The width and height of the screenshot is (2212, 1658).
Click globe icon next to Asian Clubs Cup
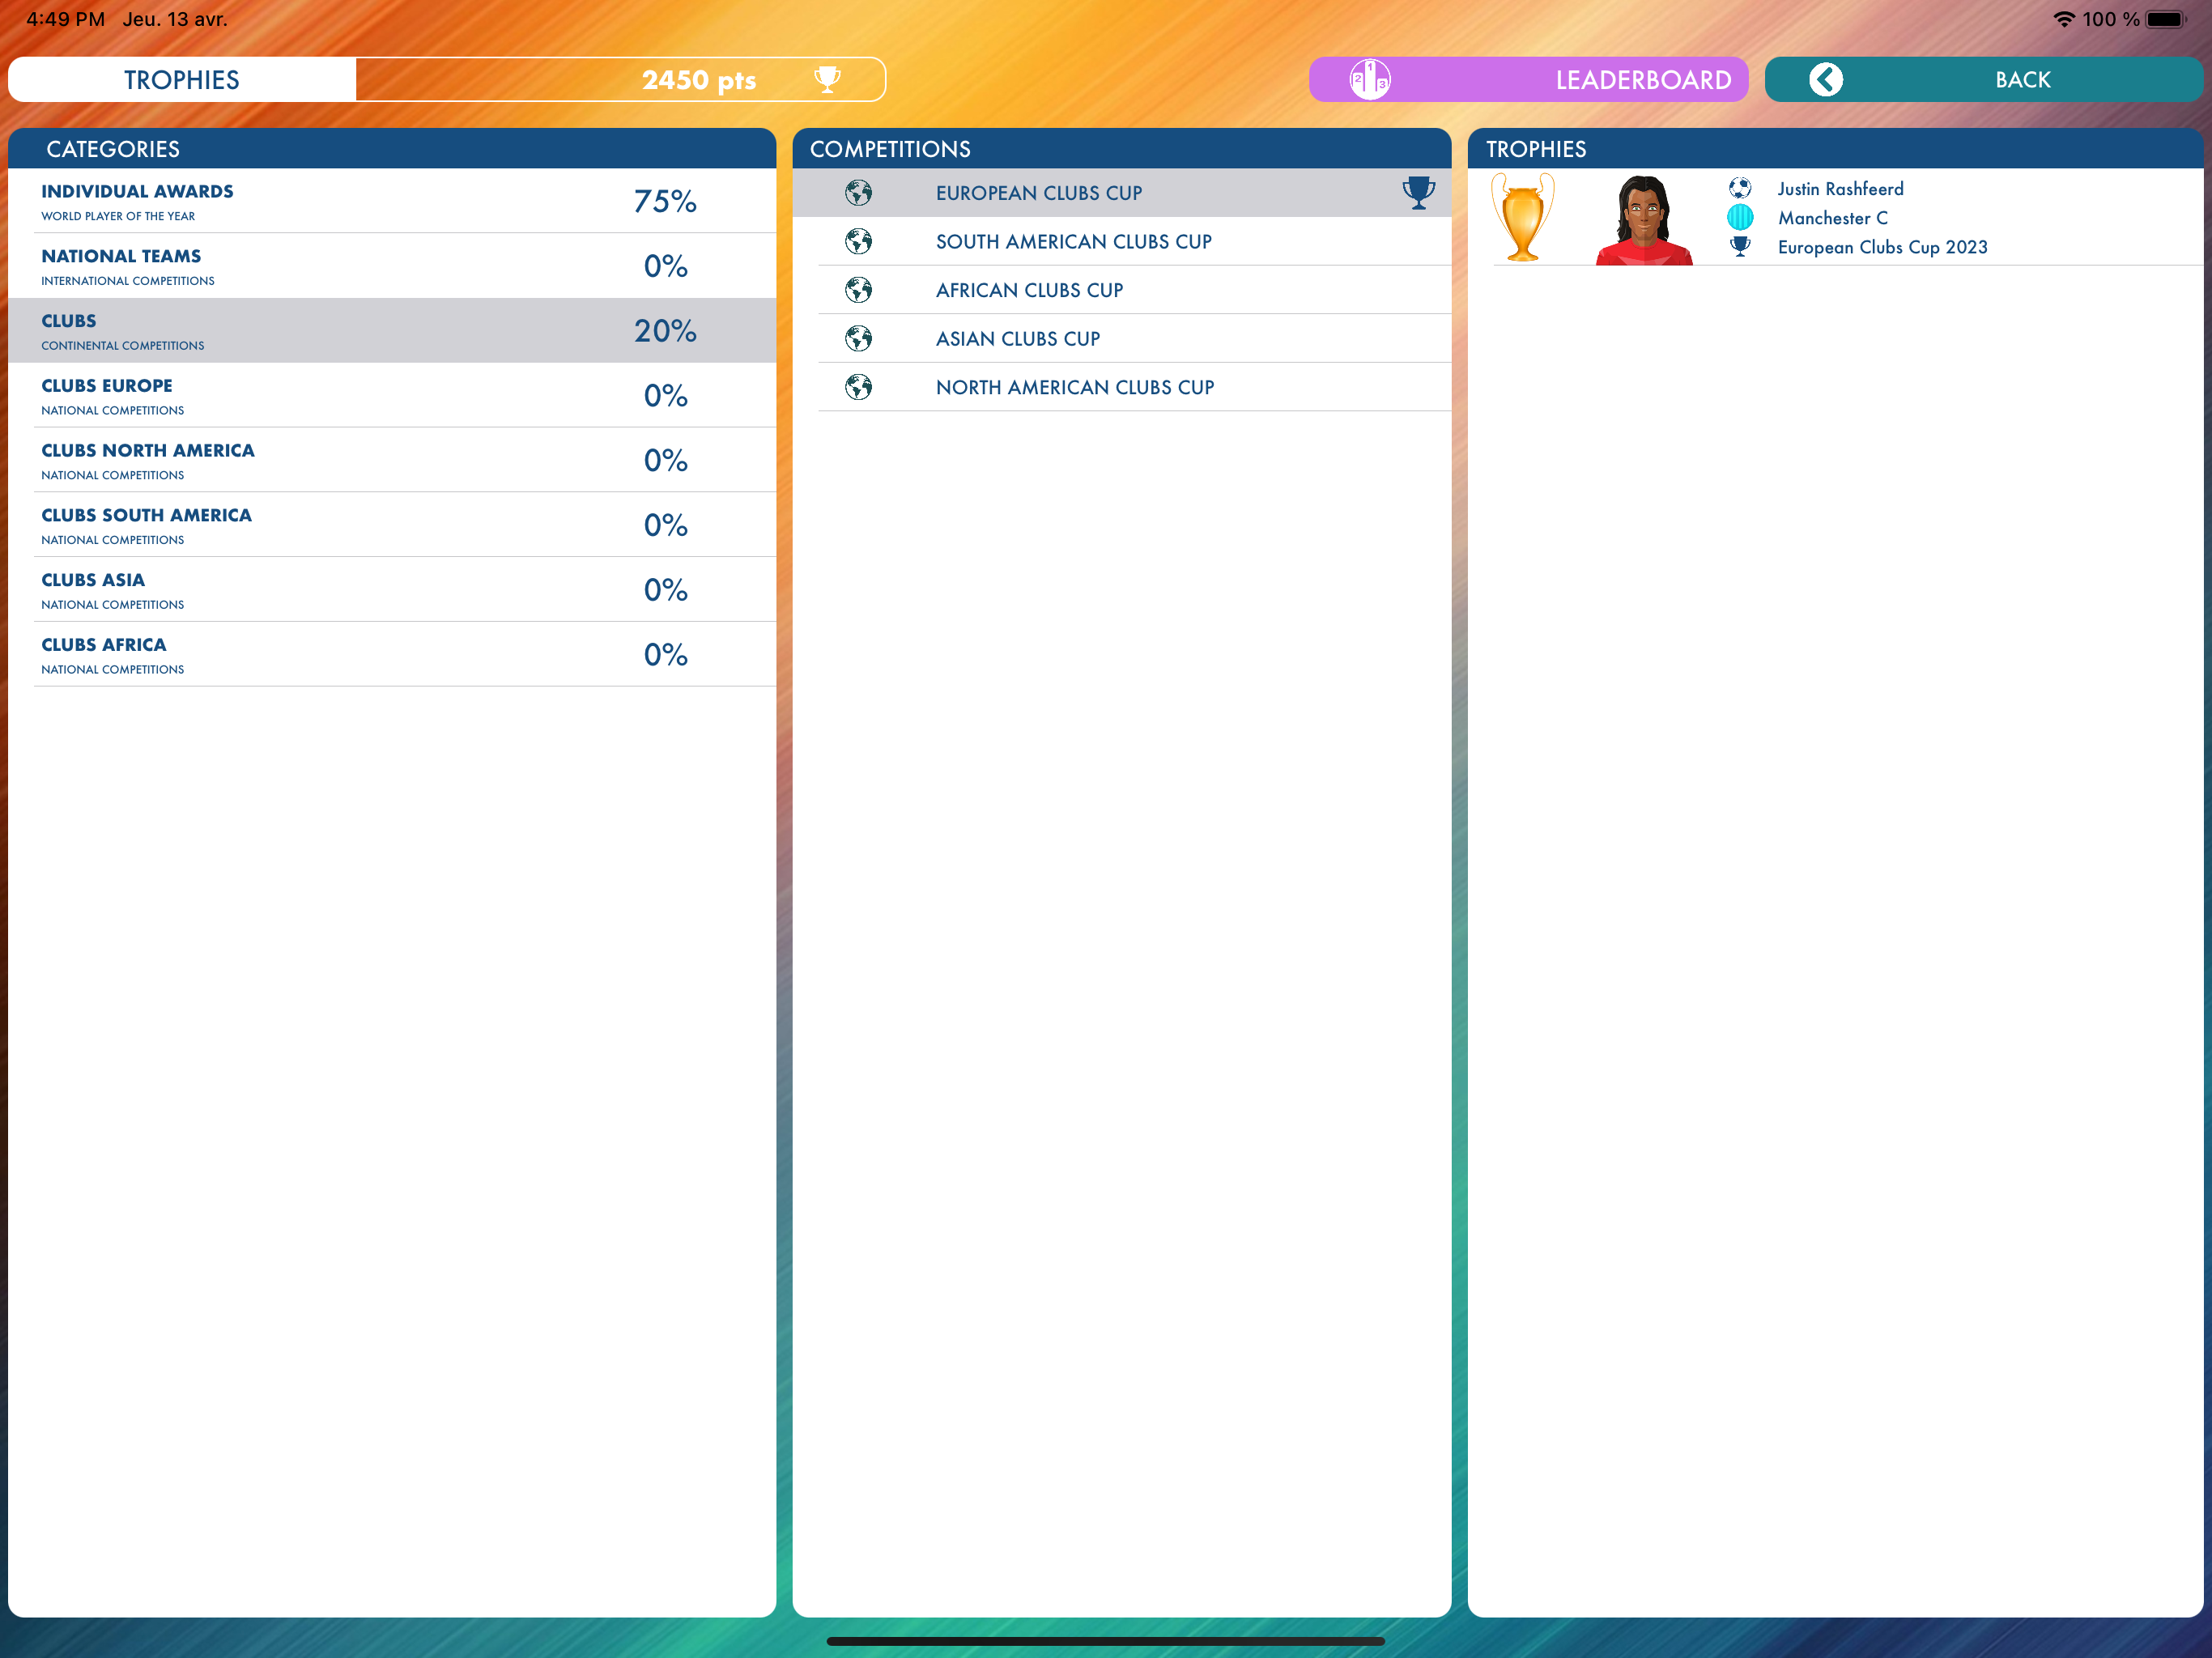[x=858, y=338]
